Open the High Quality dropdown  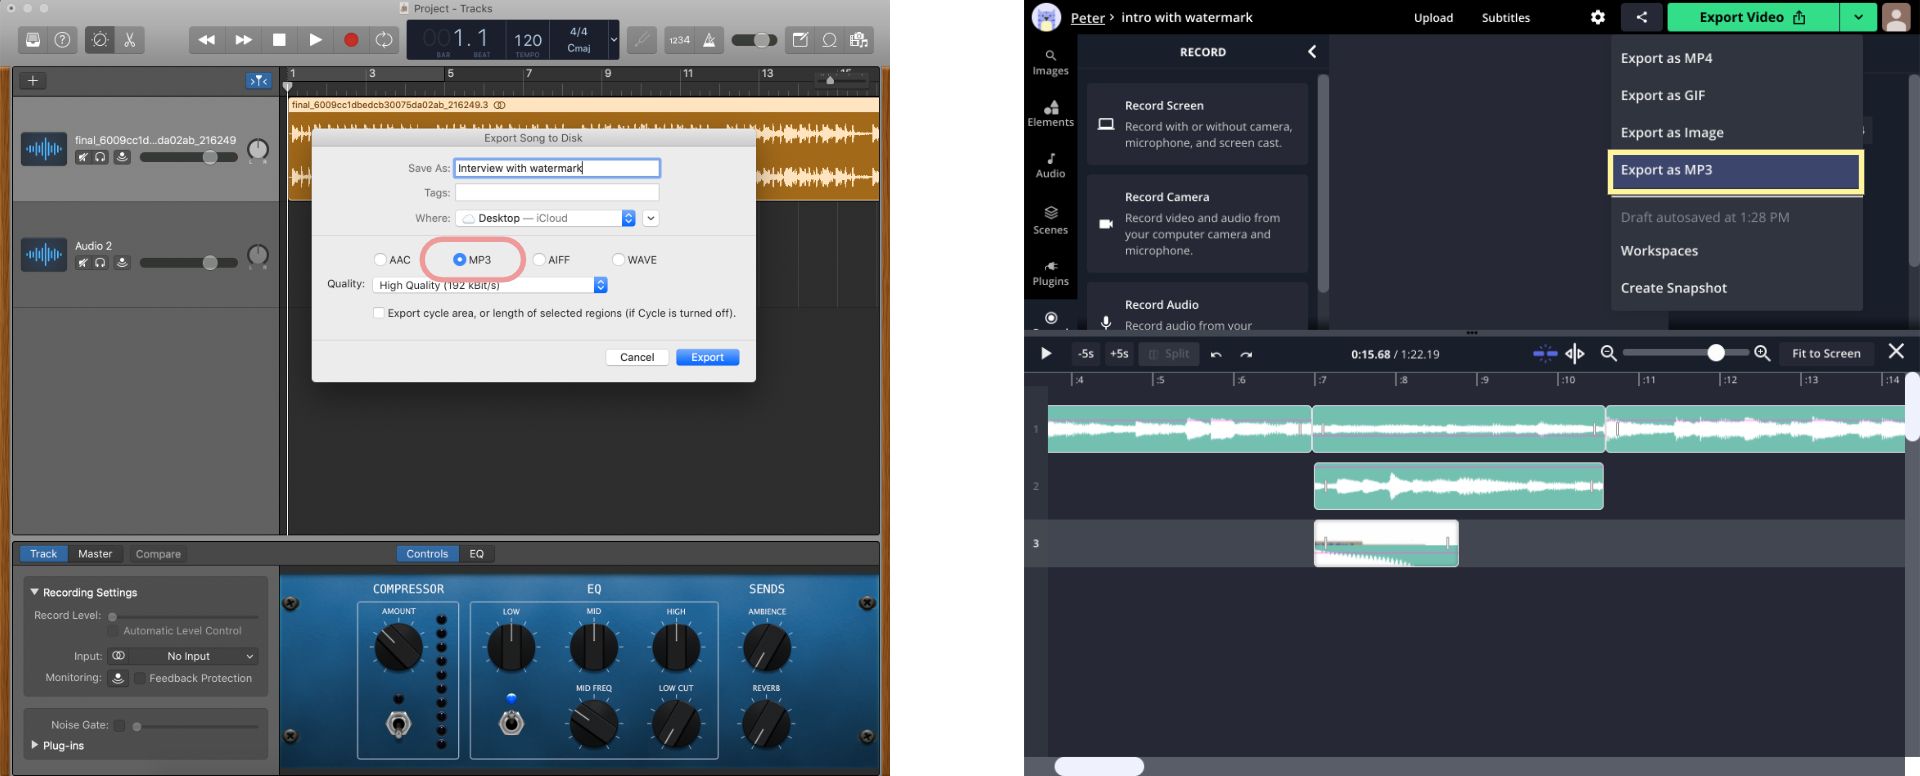coord(490,285)
